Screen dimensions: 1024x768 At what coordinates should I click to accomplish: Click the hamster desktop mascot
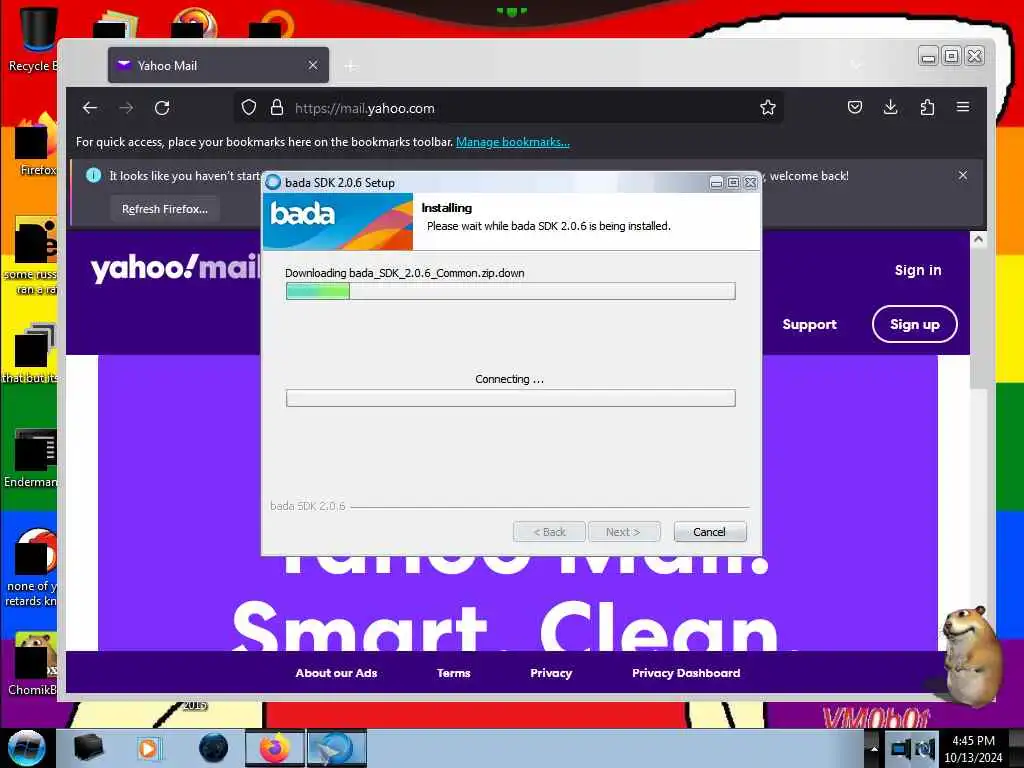pos(971,655)
